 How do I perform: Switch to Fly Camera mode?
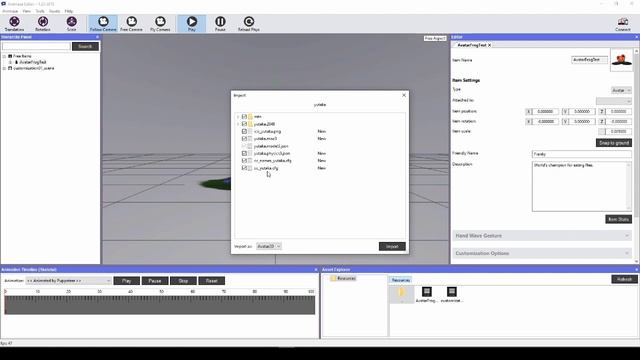160,24
